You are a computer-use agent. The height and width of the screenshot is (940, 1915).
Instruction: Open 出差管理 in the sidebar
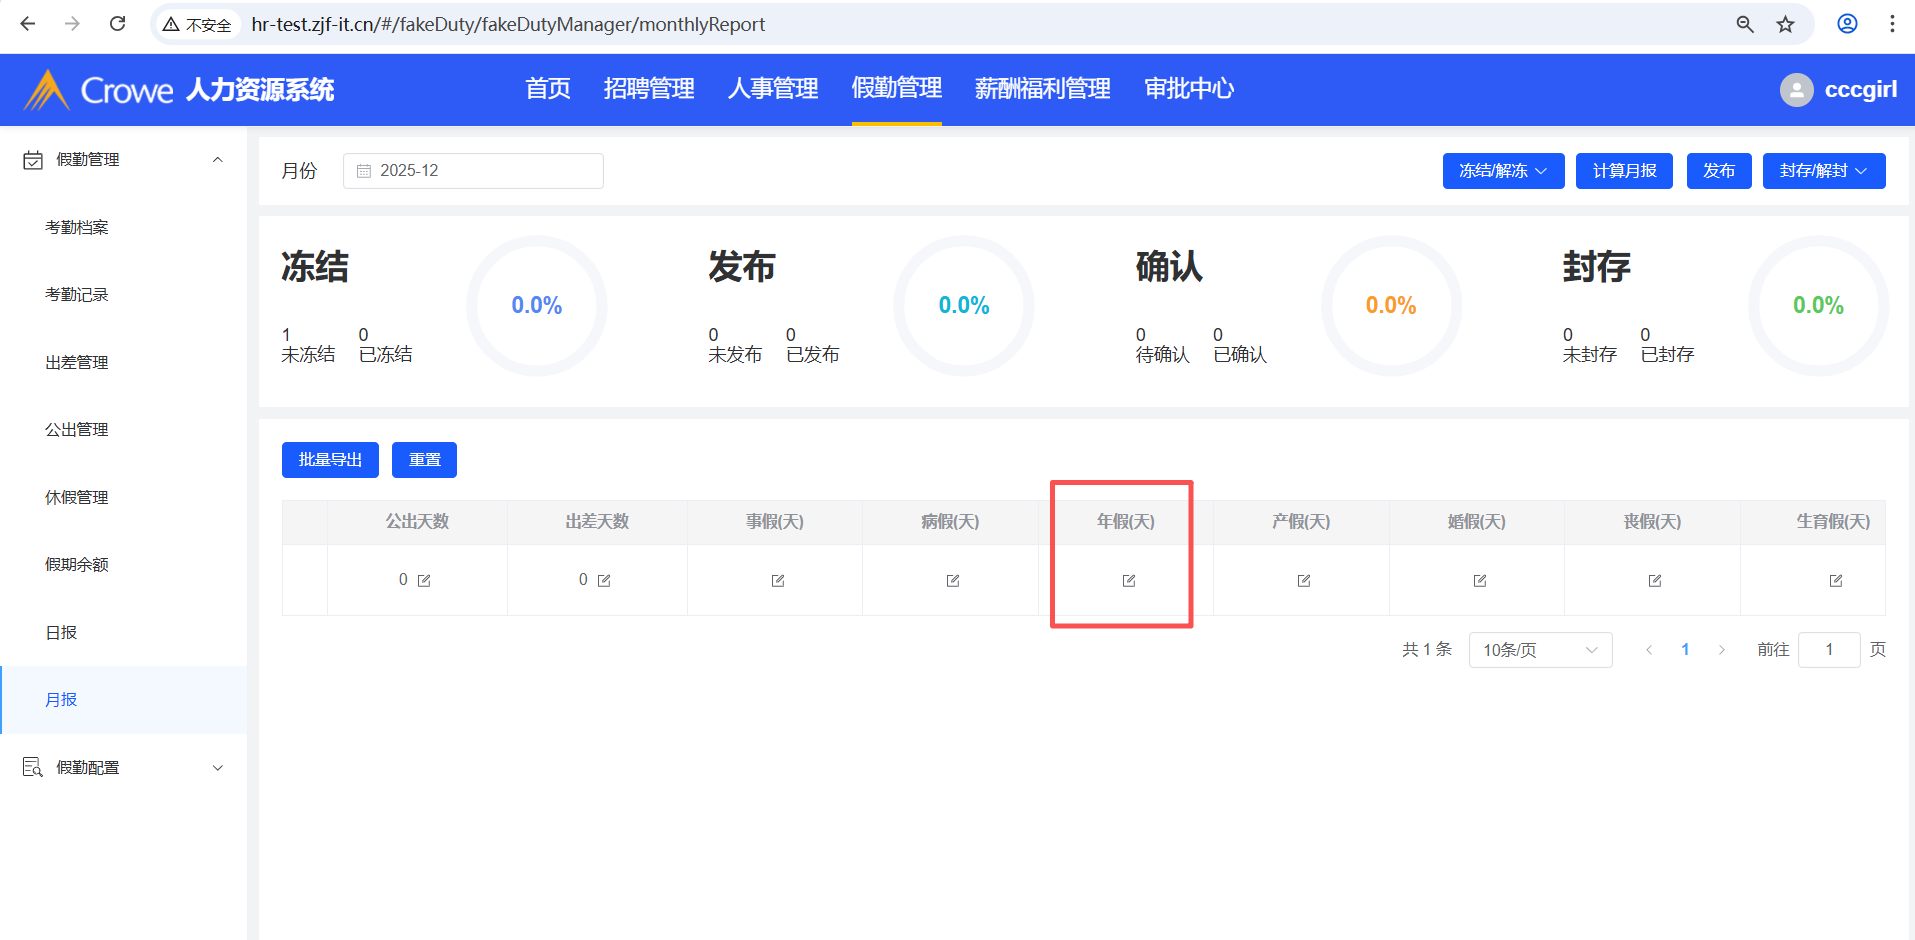pos(124,362)
